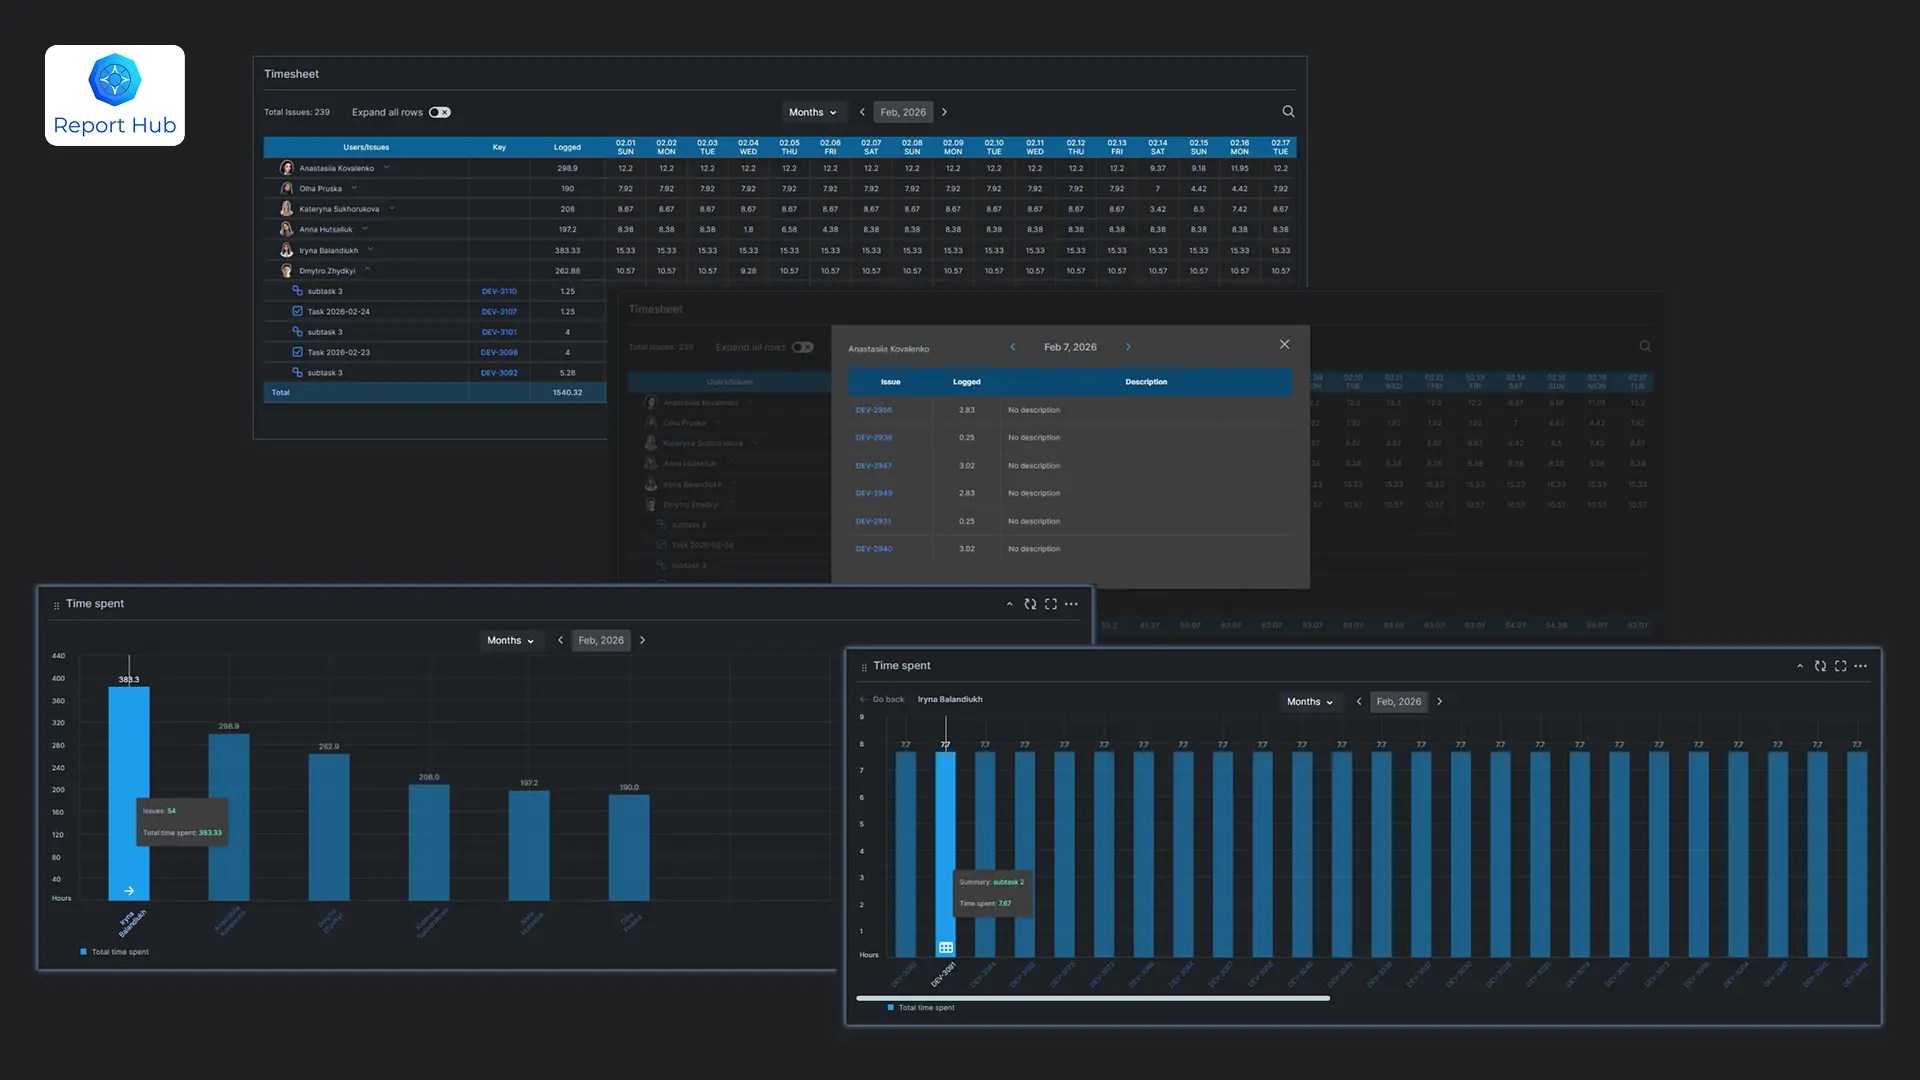Click Feb, 2026 date field in left chart
This screenshot has width=1920, height=1080.
point(601,640)
